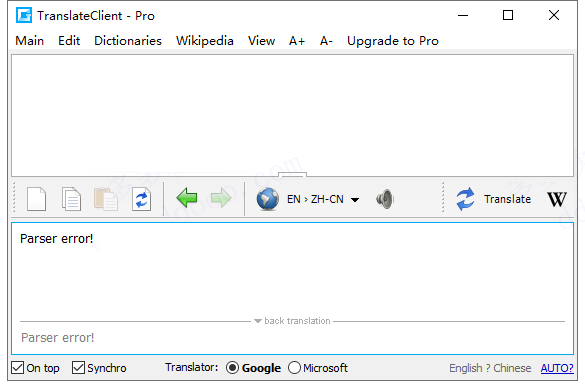Screen dimensions: 585x388
Task: Click the Parser error! translation result text
Action: tap(56, 239)
